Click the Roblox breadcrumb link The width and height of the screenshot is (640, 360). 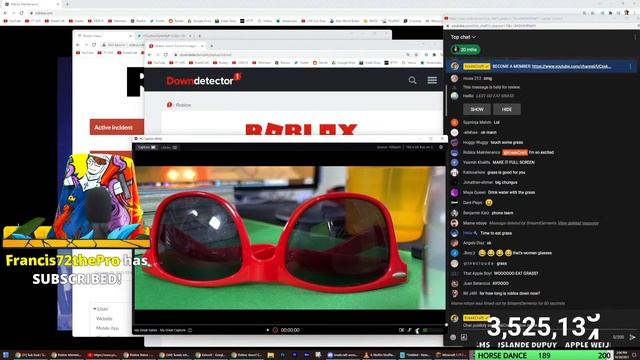coord(183,105)
